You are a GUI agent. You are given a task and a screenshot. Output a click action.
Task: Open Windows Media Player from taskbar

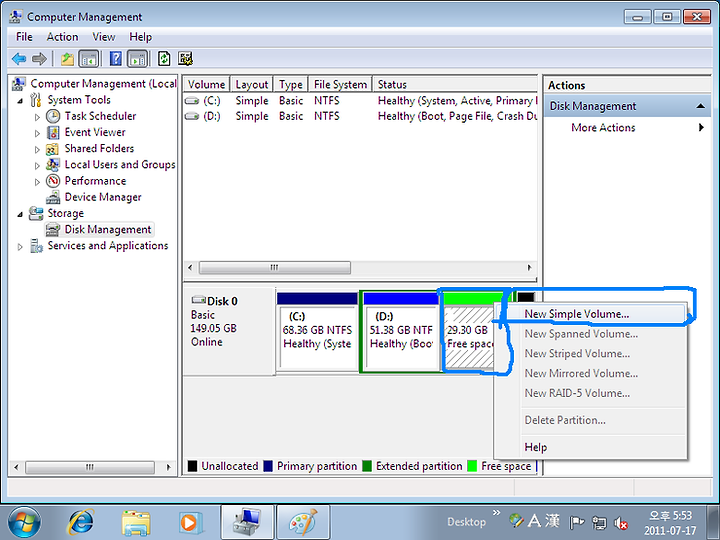pos(190,523)
